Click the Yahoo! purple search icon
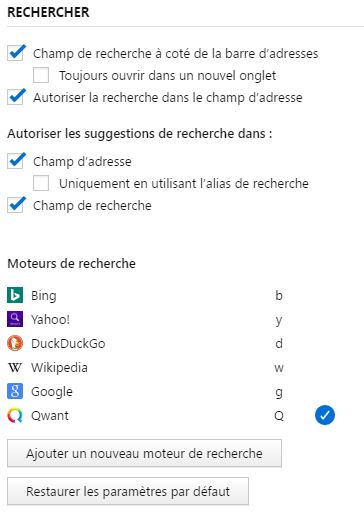Image resolution: width=364 pixels, height=516 pixels. click(x=15, y=319)
